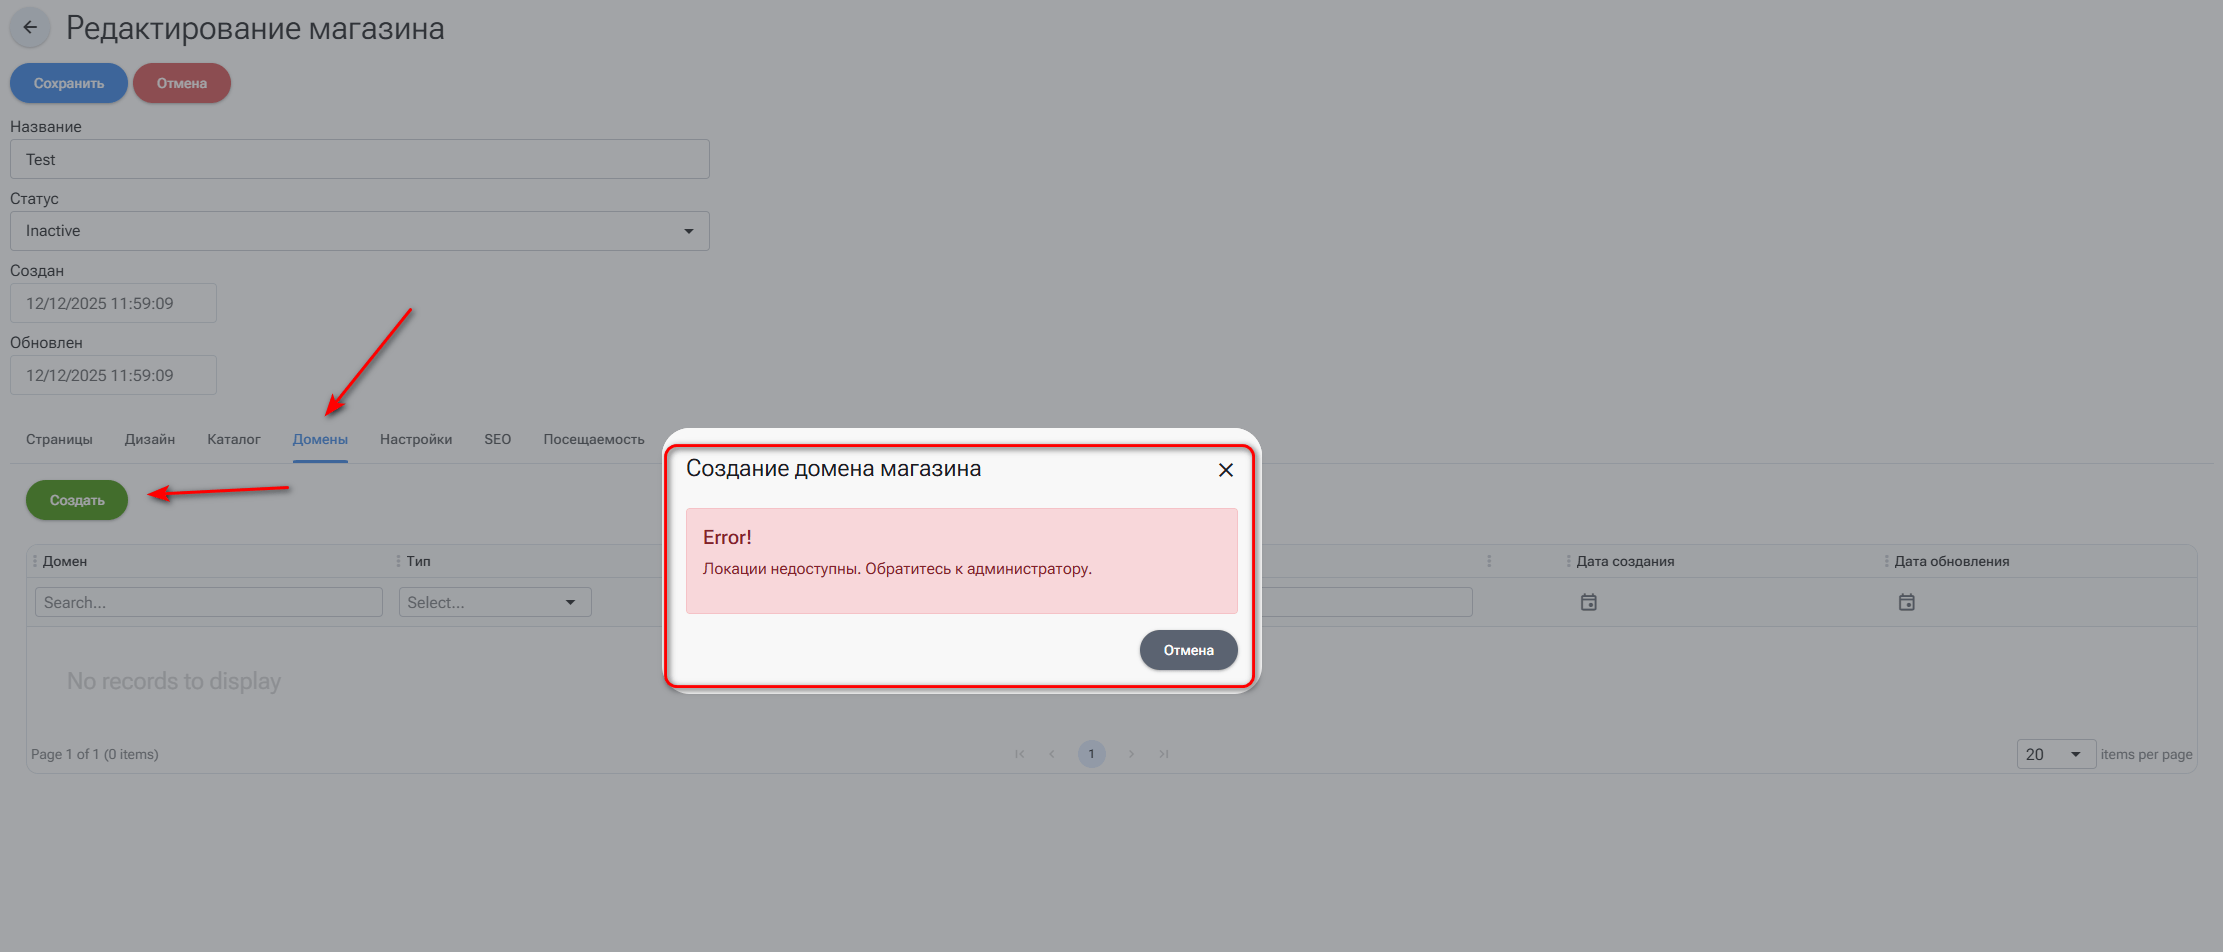Viewport: 2223px width, 952px height.
Task: Open the update date calendar filter
Action: [x=1906, y=602]
